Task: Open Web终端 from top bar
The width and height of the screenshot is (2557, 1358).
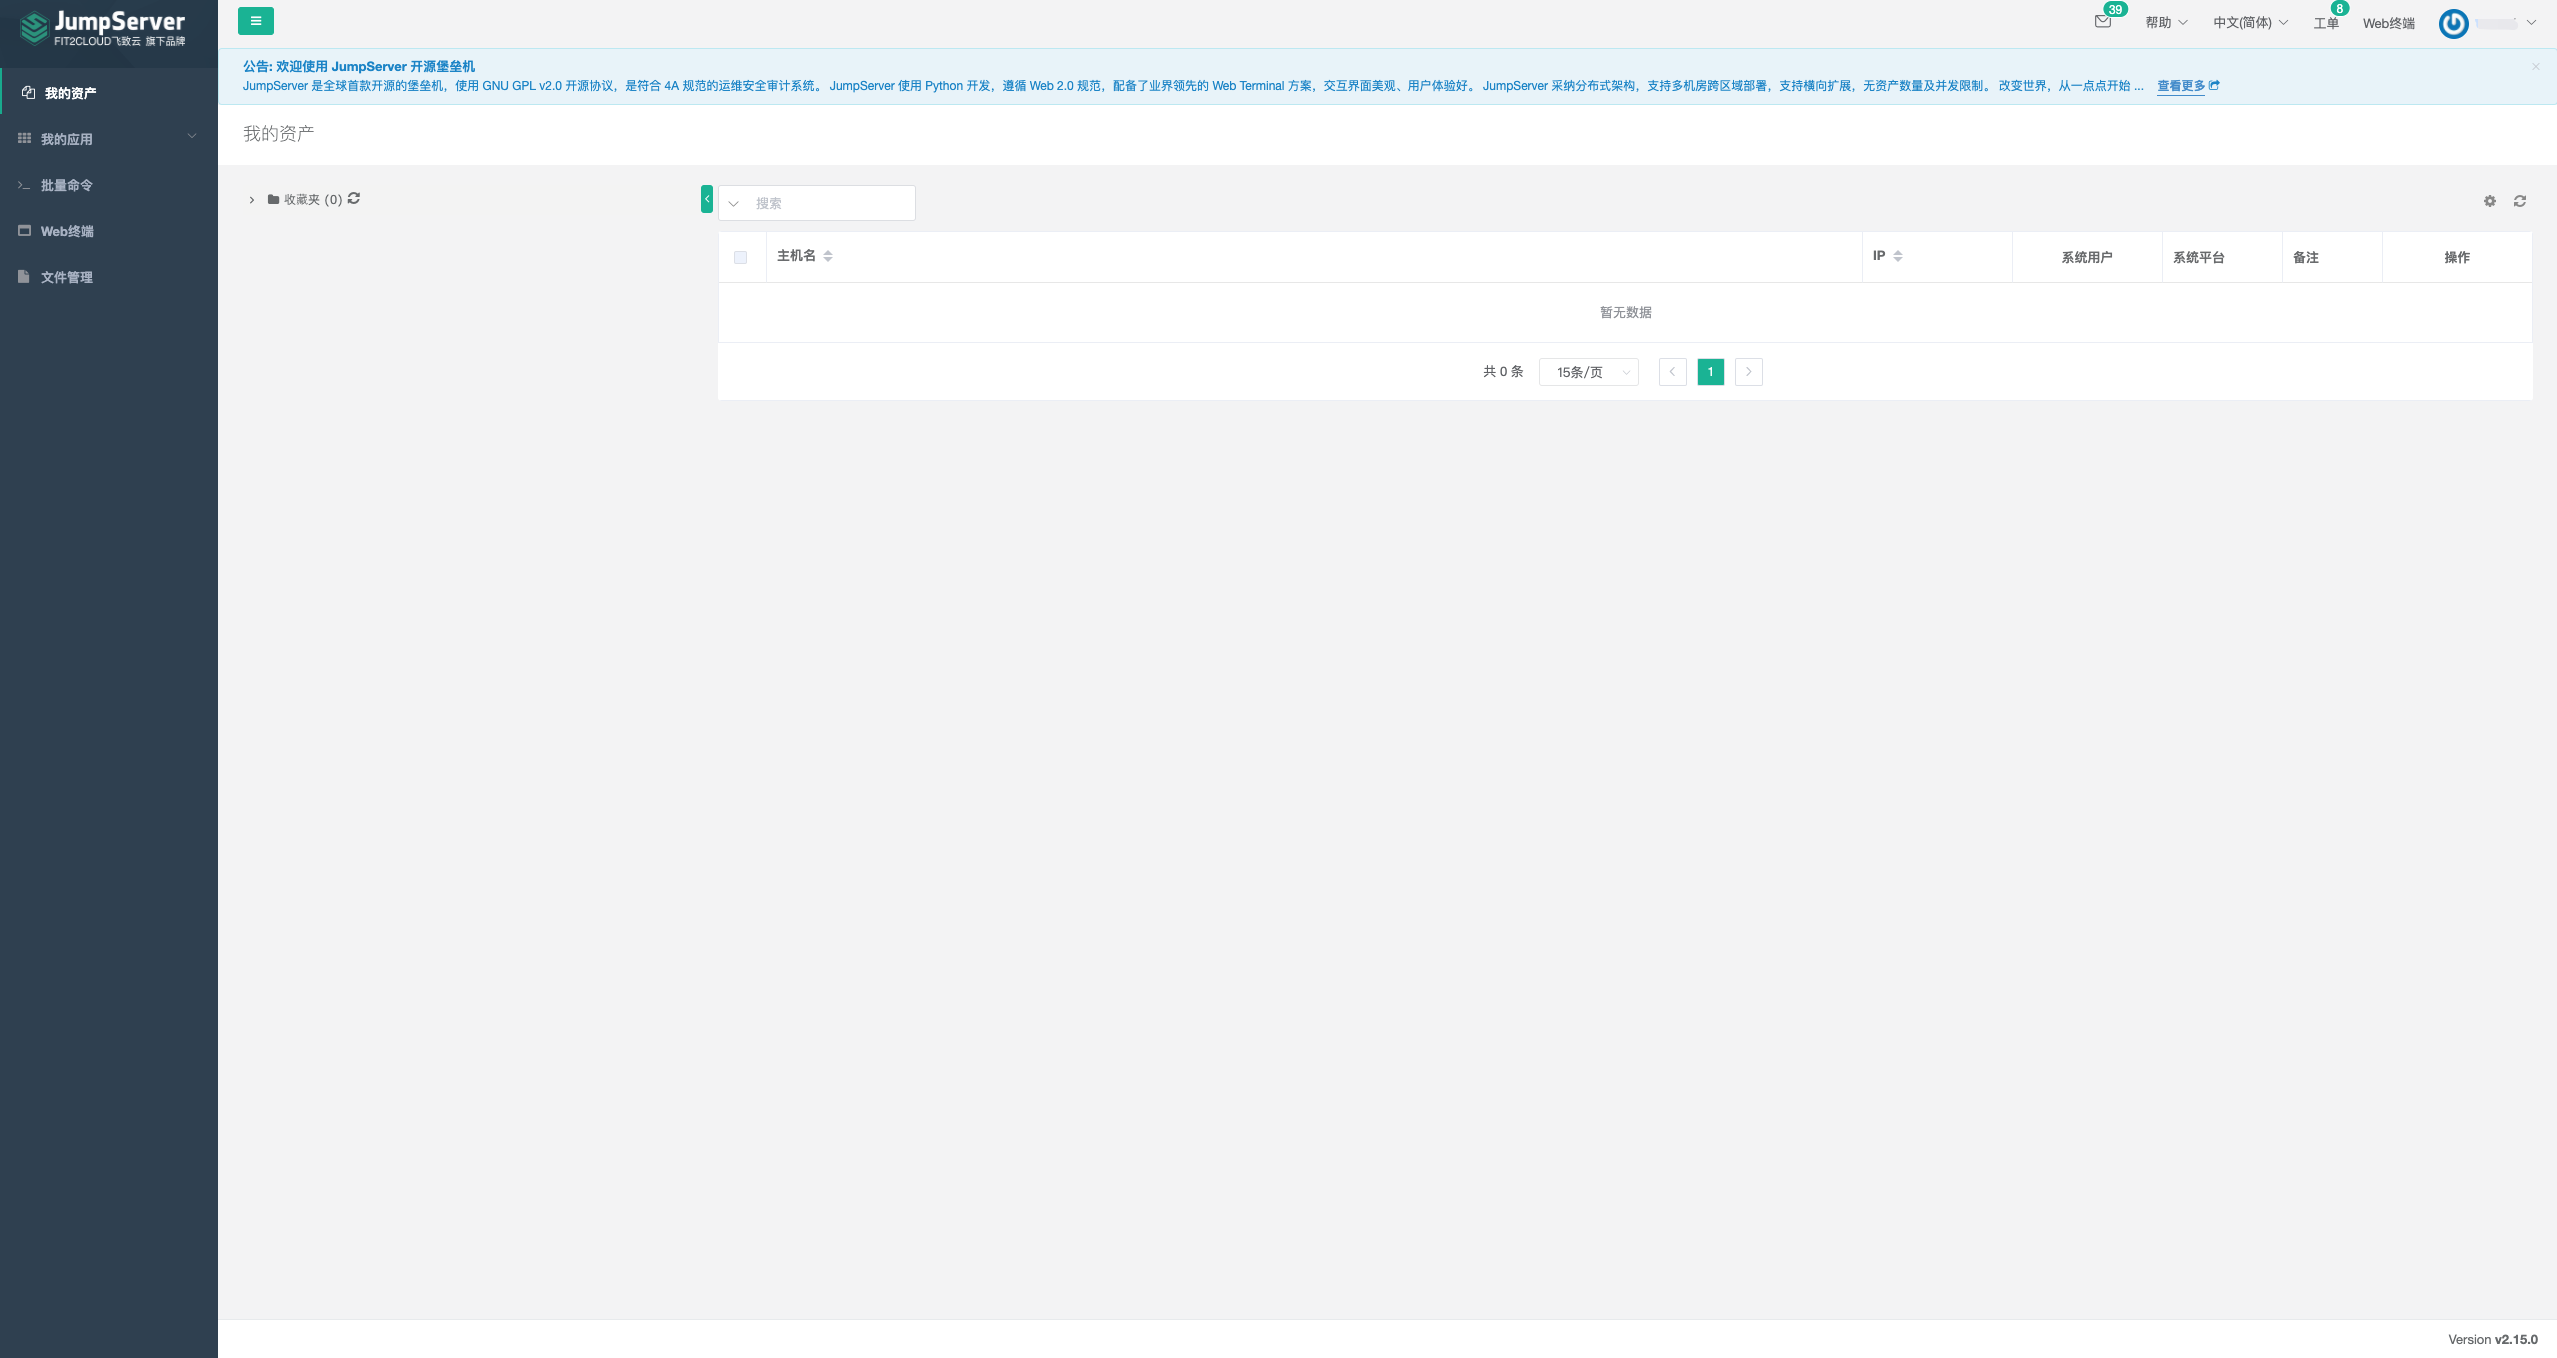Action: (2388, 23)
